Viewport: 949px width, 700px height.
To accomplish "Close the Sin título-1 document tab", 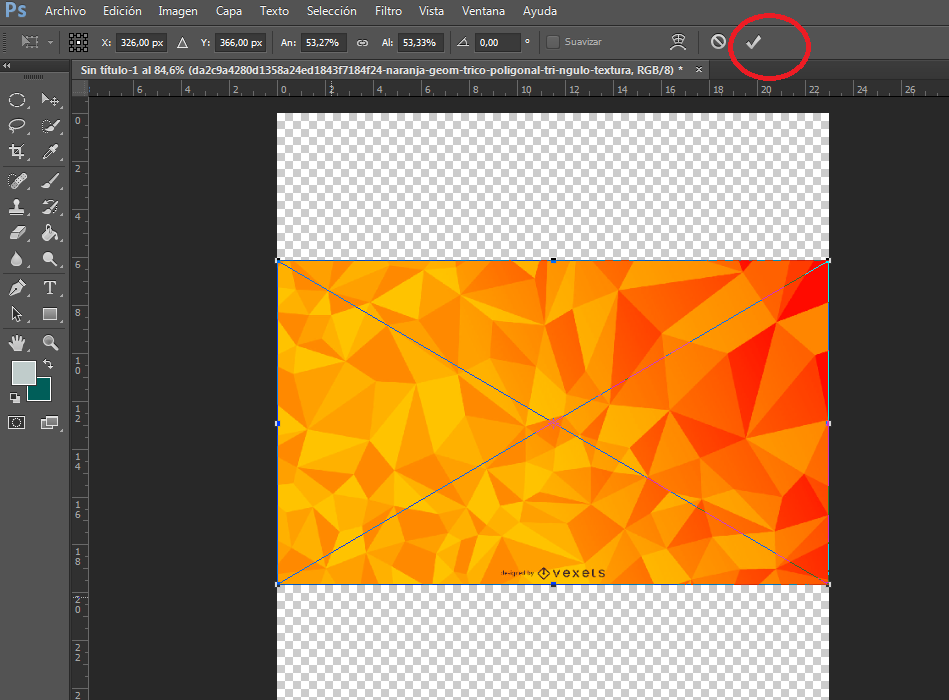I will pos(698,70).
